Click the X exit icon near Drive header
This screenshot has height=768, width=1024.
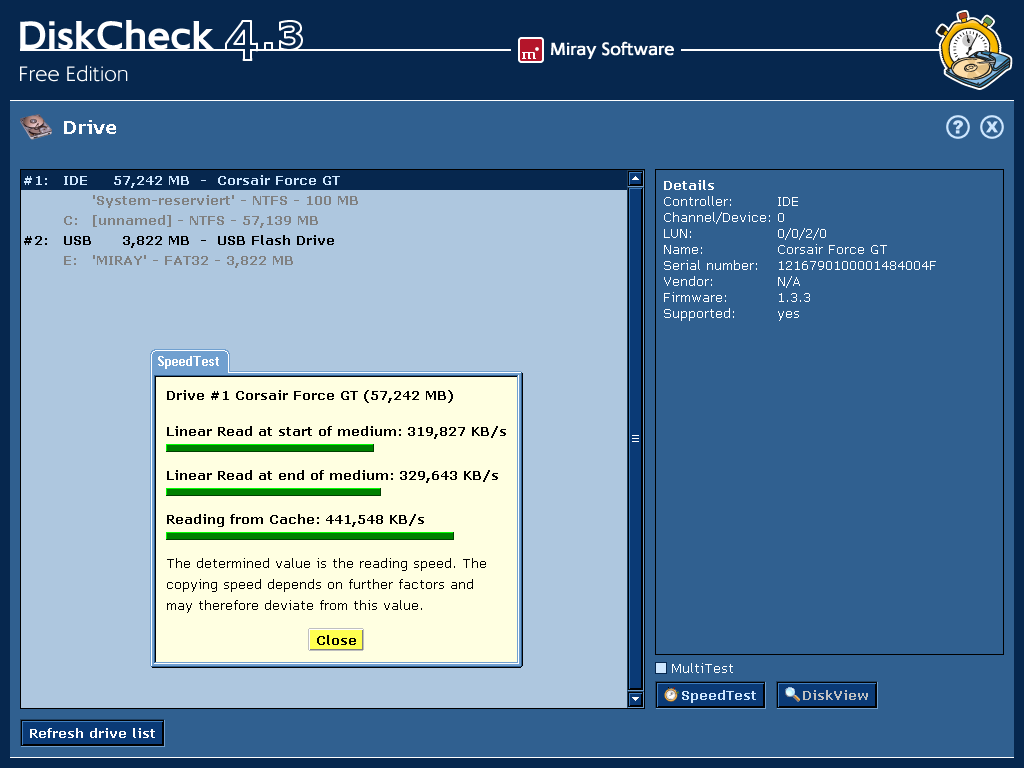[991, 127]
